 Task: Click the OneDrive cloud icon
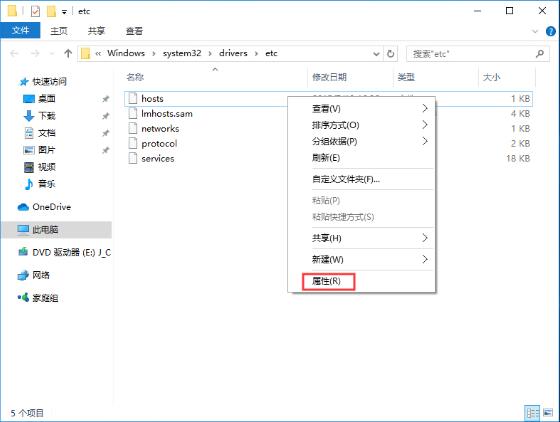pyautogui.click(x=23, y=207)
